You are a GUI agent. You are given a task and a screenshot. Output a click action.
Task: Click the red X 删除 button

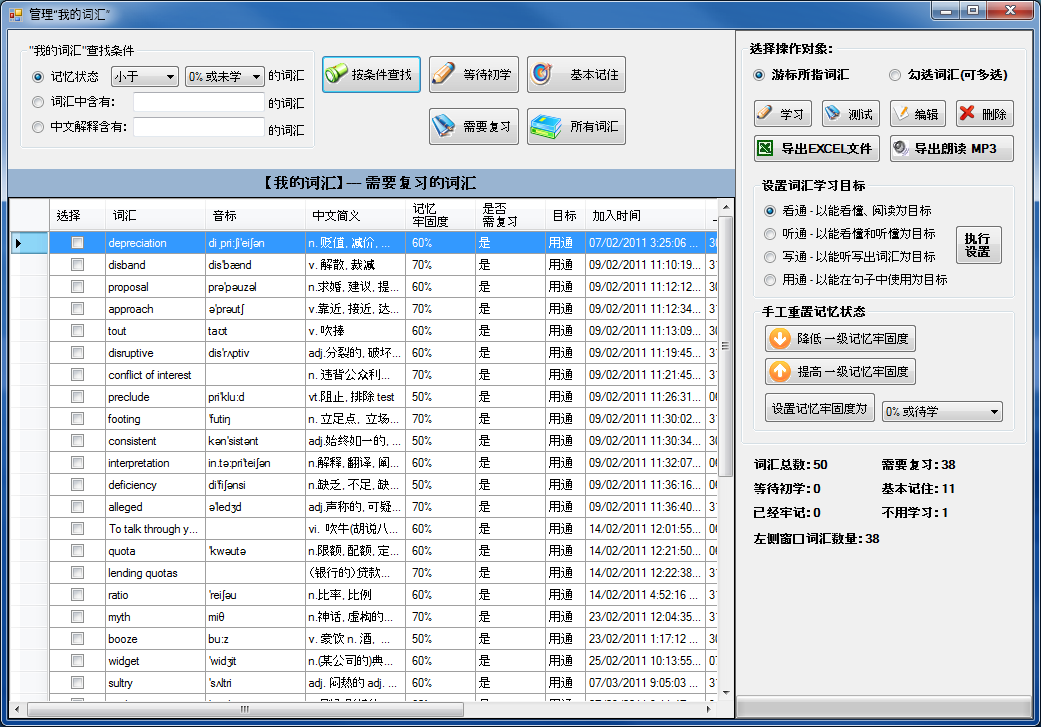pos(984,114)
